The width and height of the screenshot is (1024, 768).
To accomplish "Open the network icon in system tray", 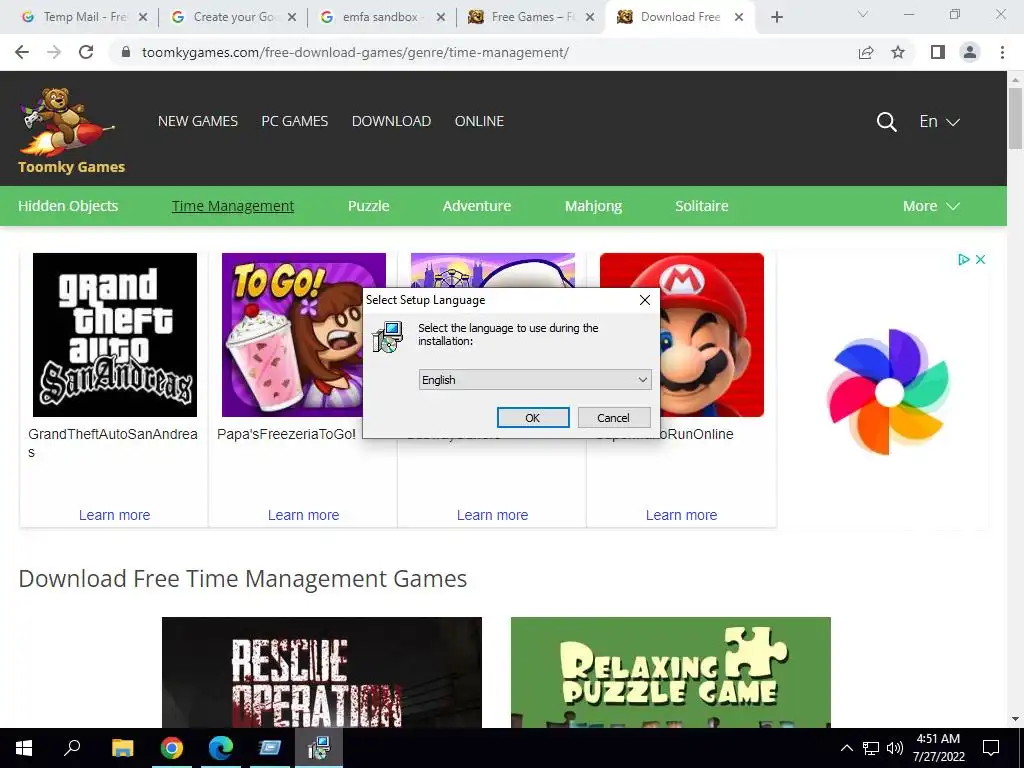I will coord(871,748).
